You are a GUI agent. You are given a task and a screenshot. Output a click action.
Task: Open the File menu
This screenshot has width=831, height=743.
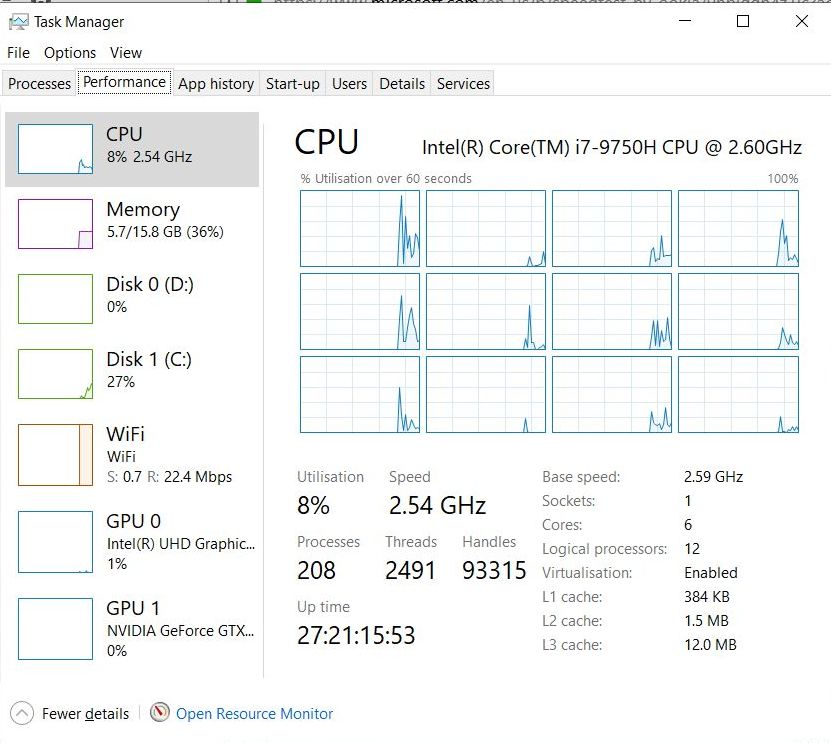18,53
